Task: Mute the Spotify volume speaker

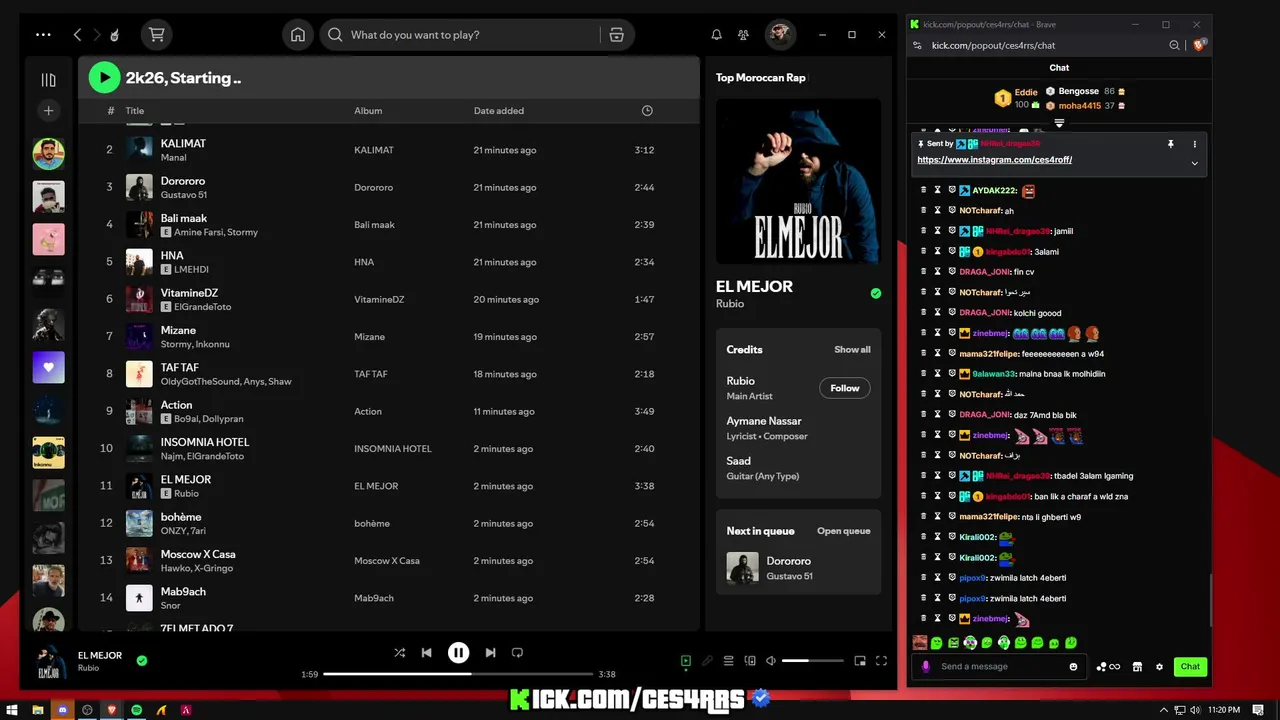Action: click(x=770, y=661)
